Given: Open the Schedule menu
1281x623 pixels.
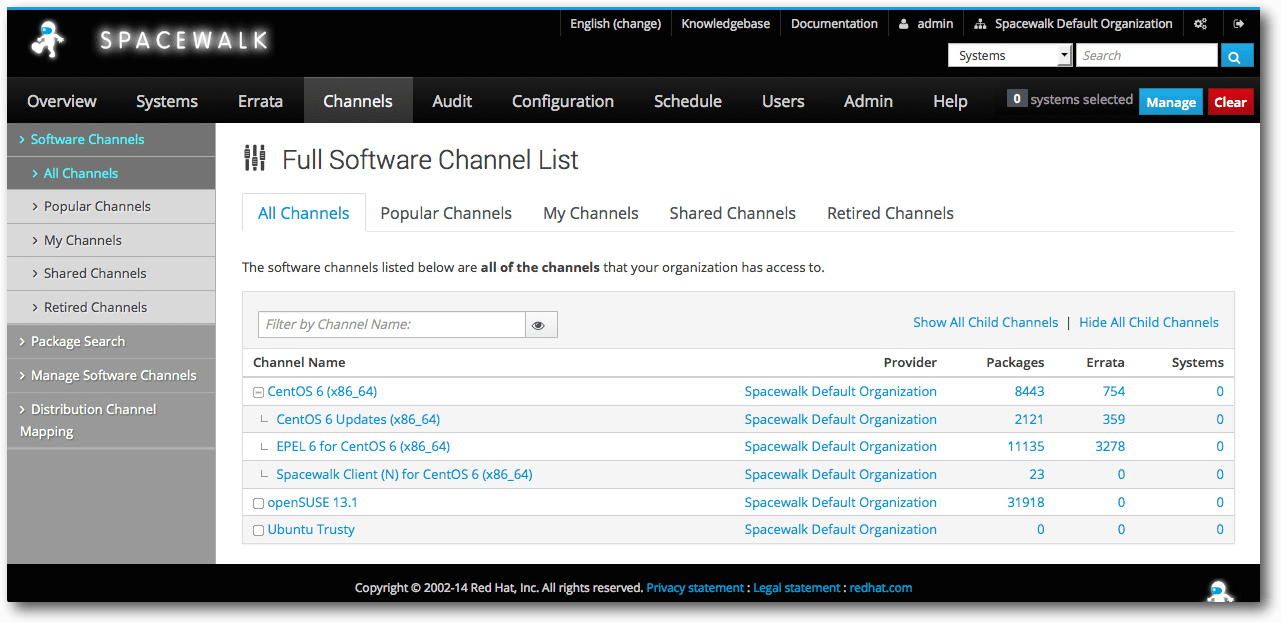Looking at the screenshot, I should click(688, 101).
